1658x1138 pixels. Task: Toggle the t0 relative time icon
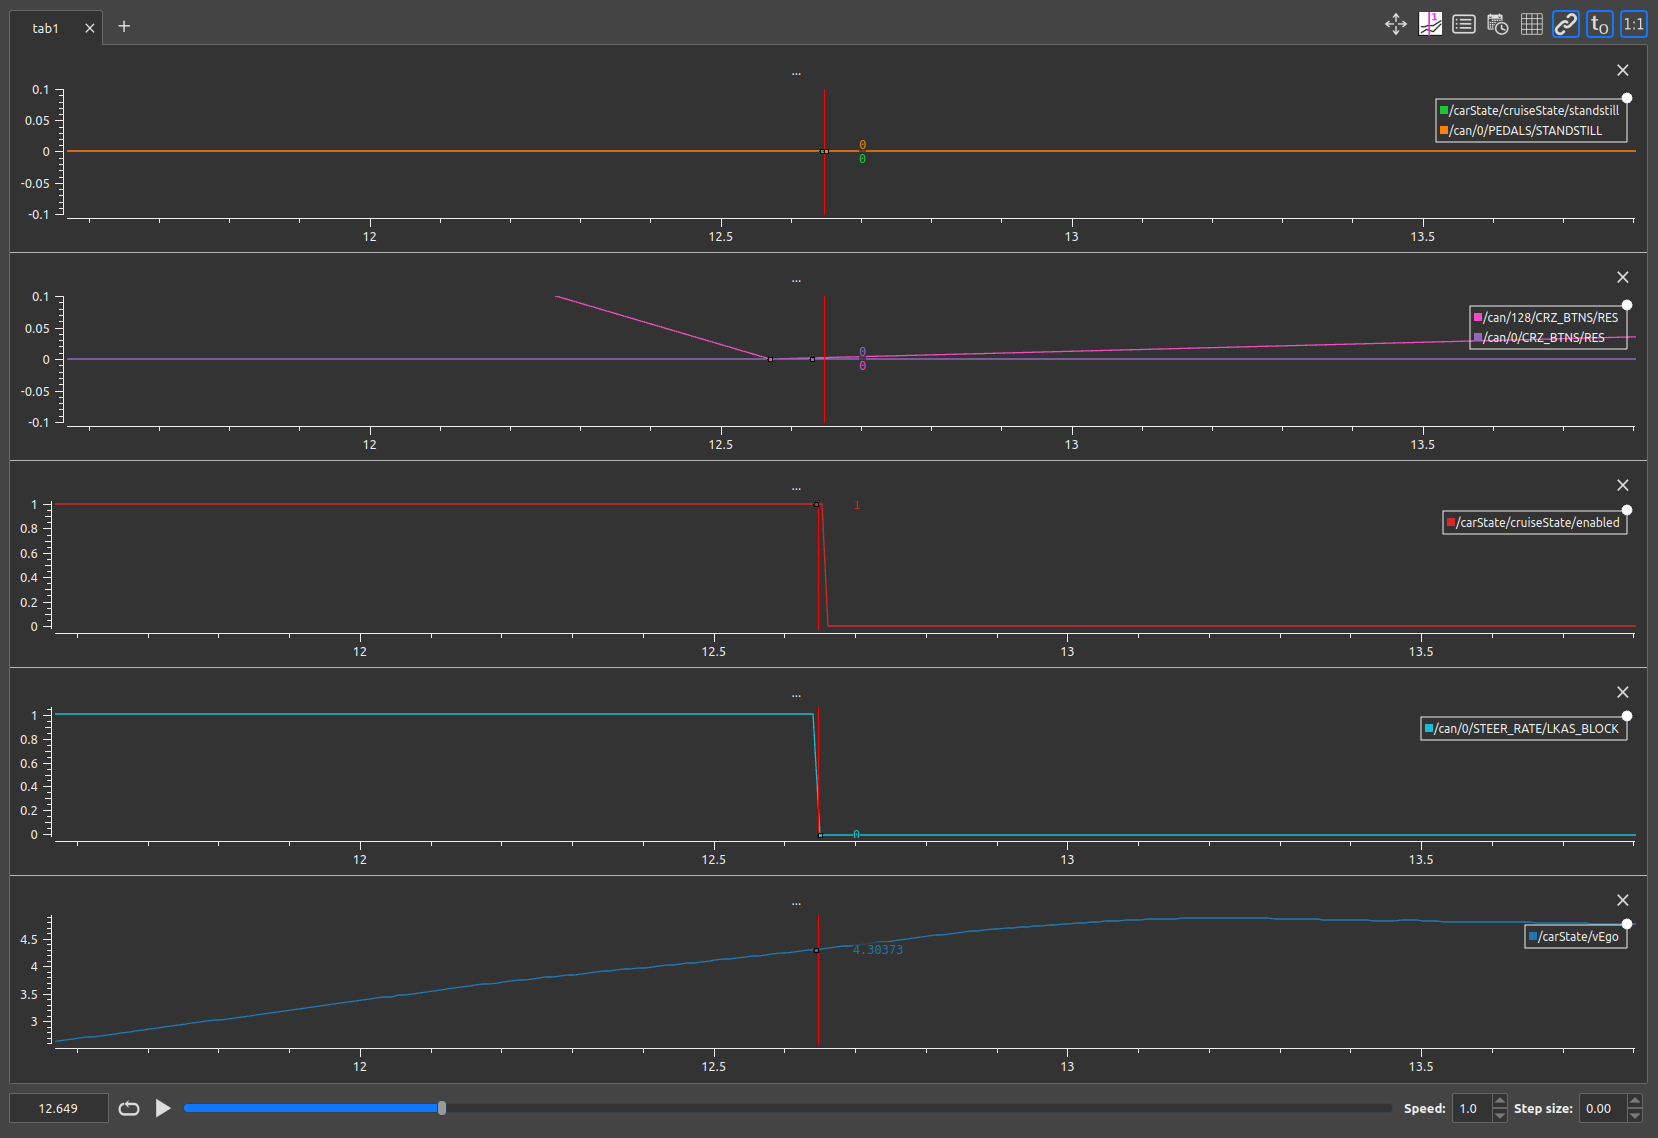point(1598,24)
